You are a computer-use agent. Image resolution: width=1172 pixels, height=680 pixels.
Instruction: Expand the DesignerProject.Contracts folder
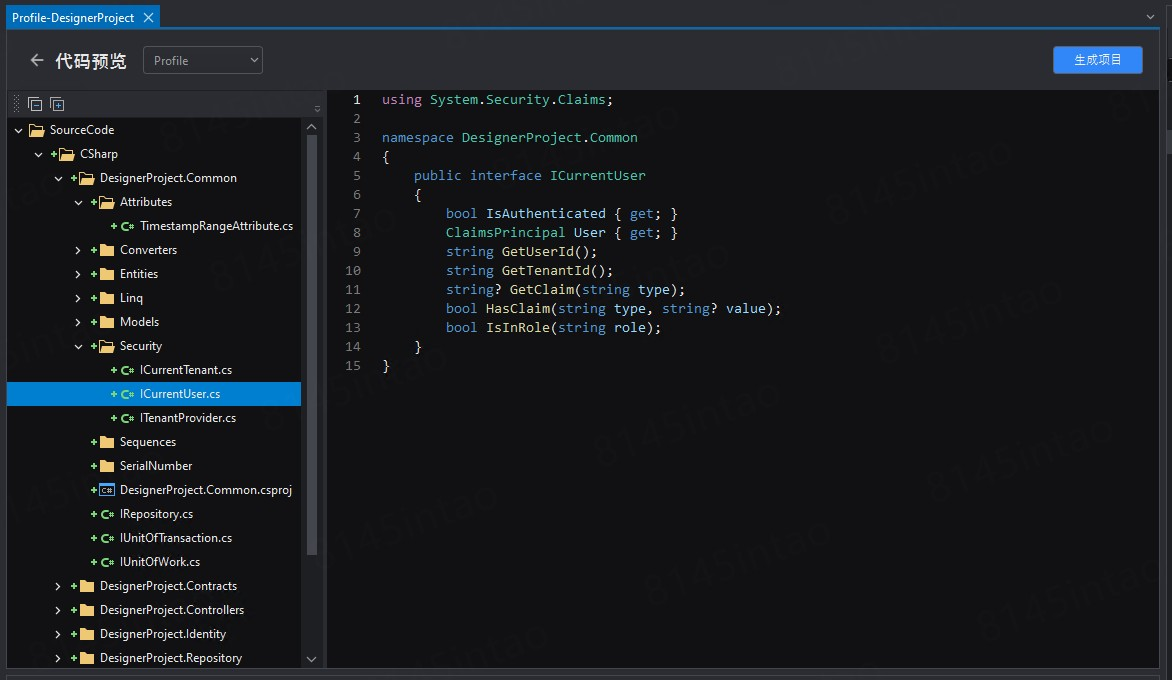click(x=58, y=586)
